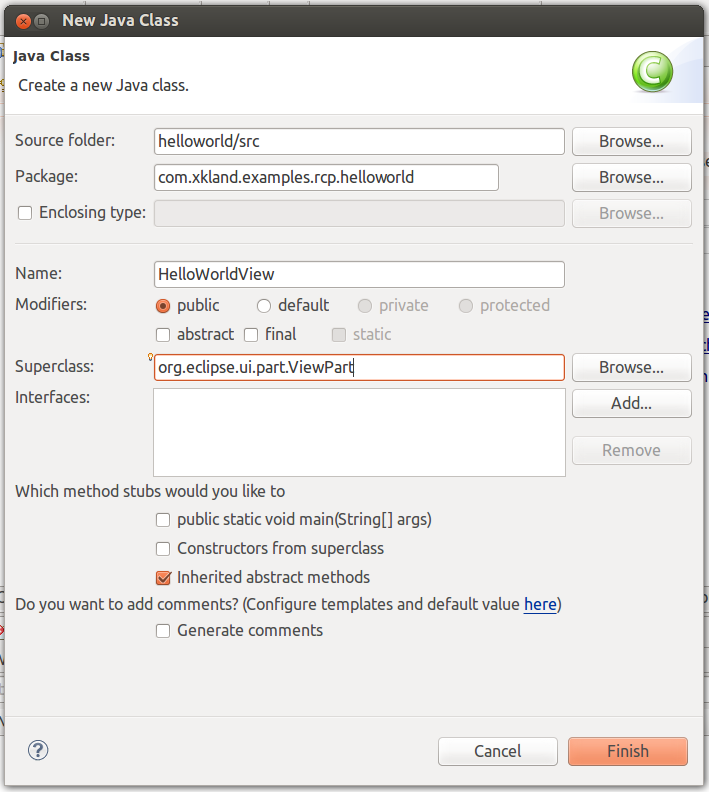The width and height of the screenshot is (709, 792).
Task: Select the default modifier radio button
Action: point(264,306)
